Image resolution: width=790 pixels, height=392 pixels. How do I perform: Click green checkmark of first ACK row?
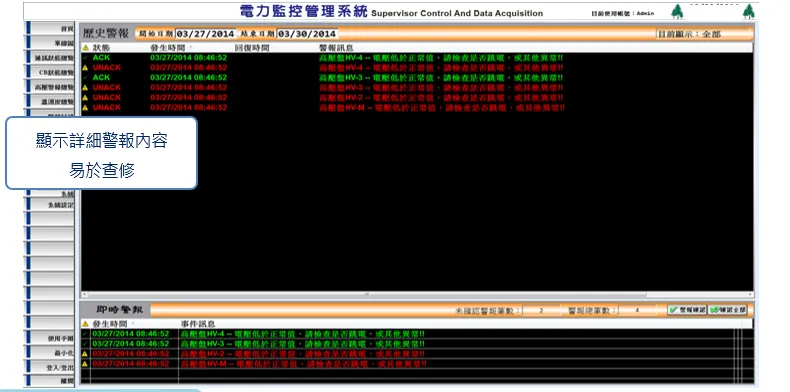85,58
